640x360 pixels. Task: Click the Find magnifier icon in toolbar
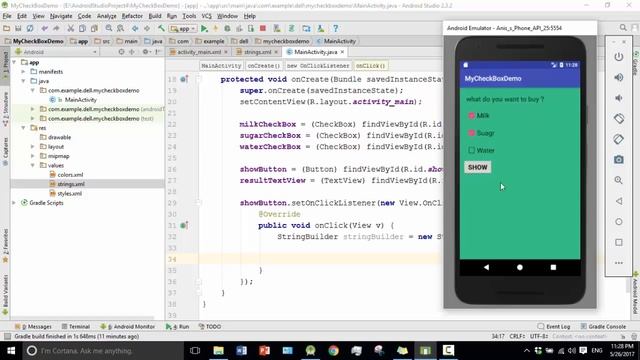[109, 29]
